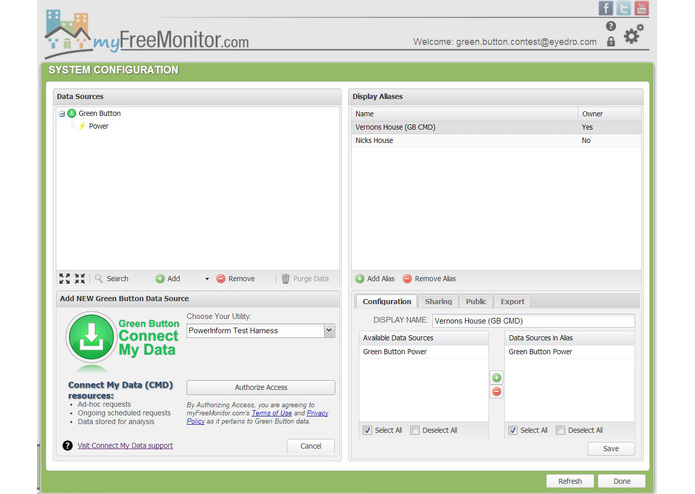Viewport: 695px width, 494px height.
Task: Click Purge Data trash button
Action: [x=305, y=279]
